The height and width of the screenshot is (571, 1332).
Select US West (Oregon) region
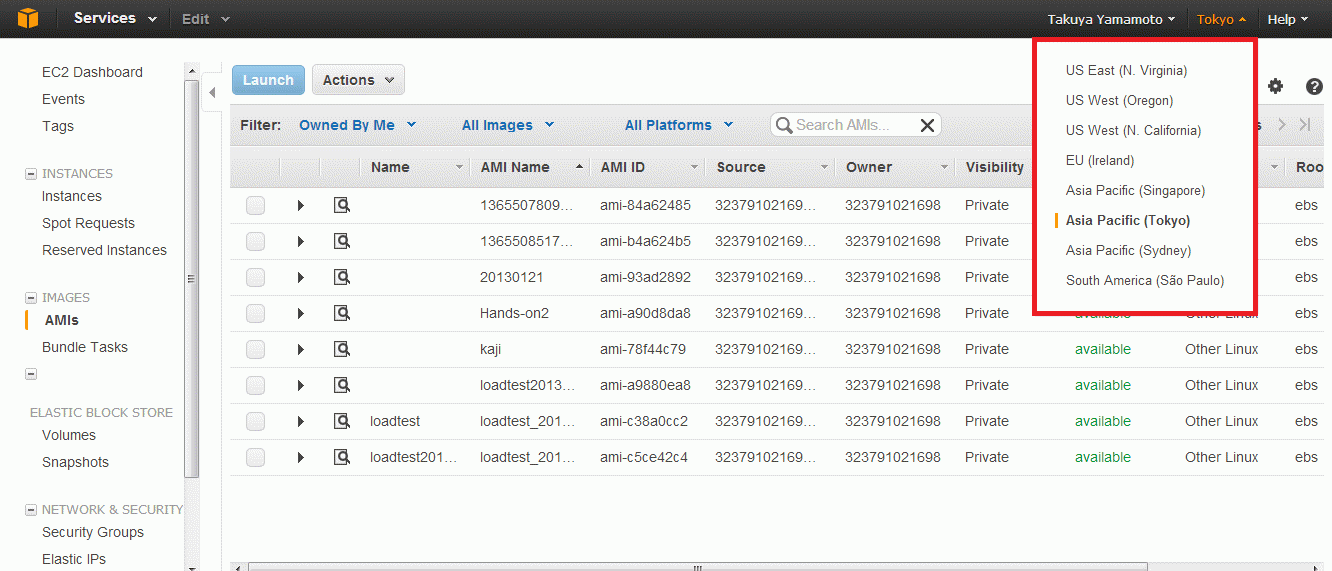click(x=1119, y=100)
